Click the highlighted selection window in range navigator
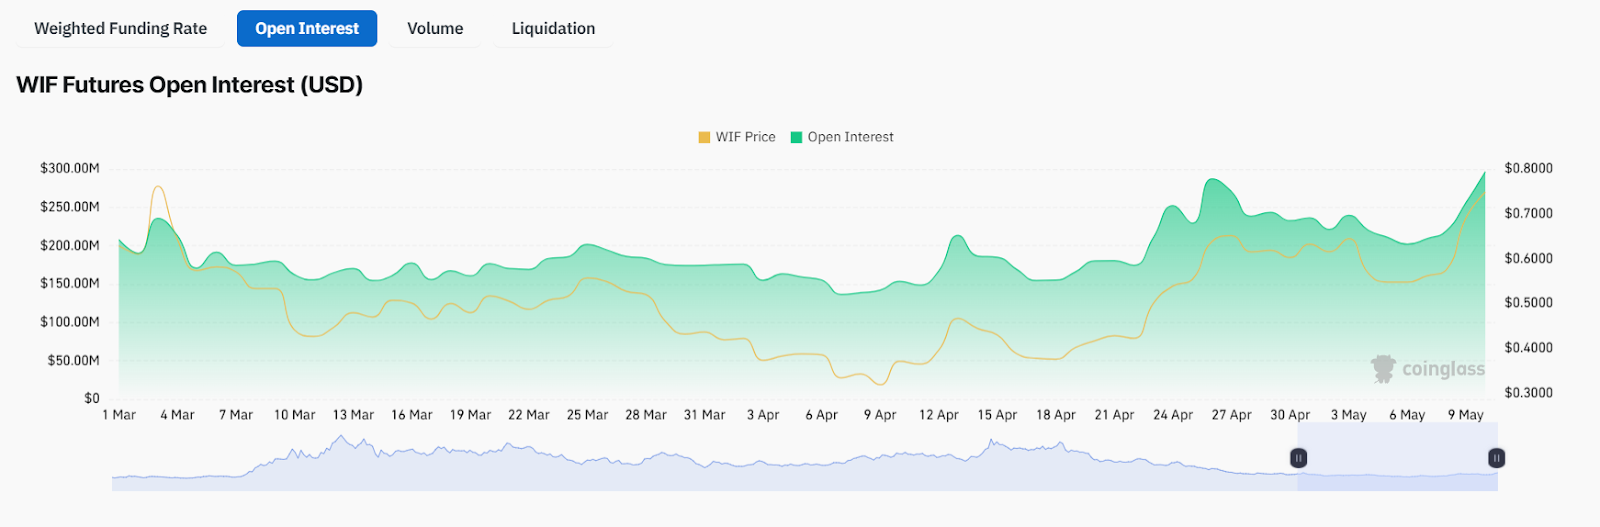The width and height of the screenshot is (1600, 527). (x=1397, y=456)
